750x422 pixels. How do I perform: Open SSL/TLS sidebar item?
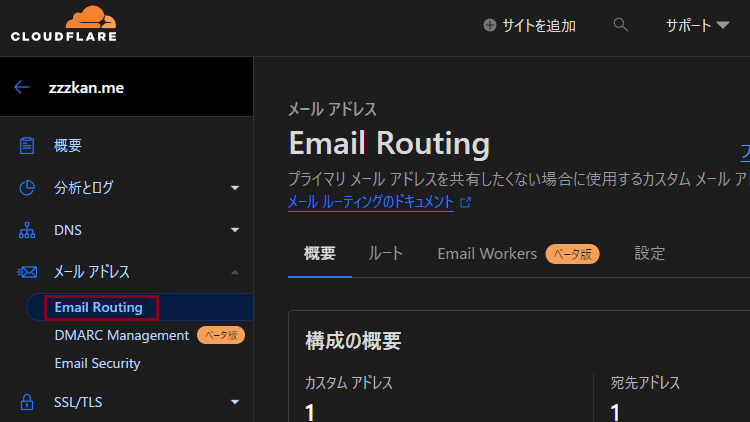(x=78, y=402)
